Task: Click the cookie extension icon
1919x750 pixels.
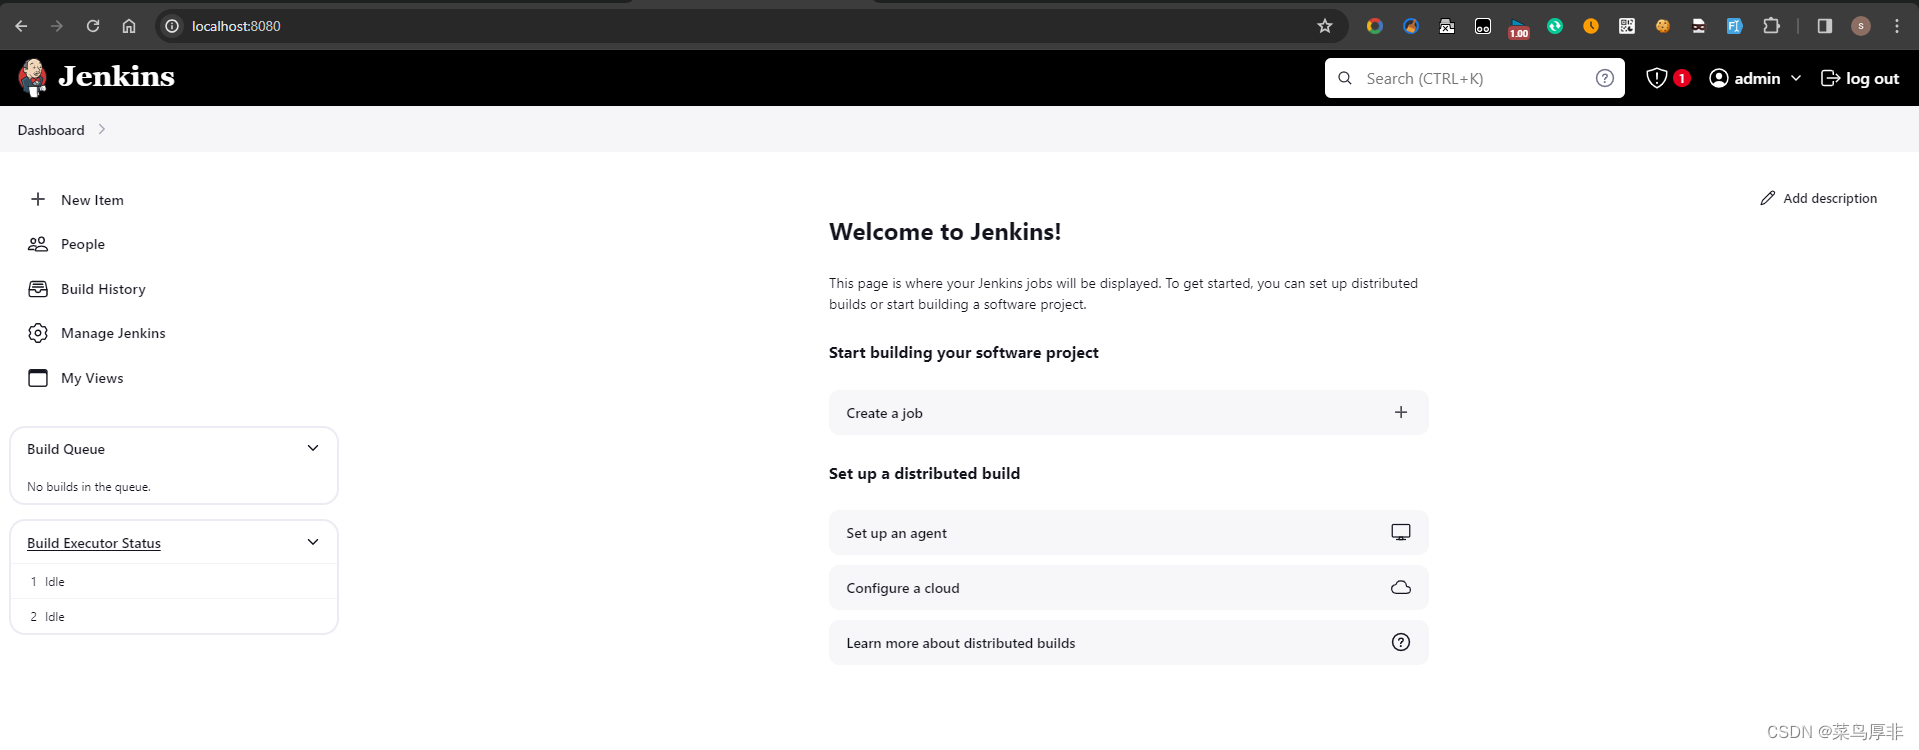Action: (1663, 26)
